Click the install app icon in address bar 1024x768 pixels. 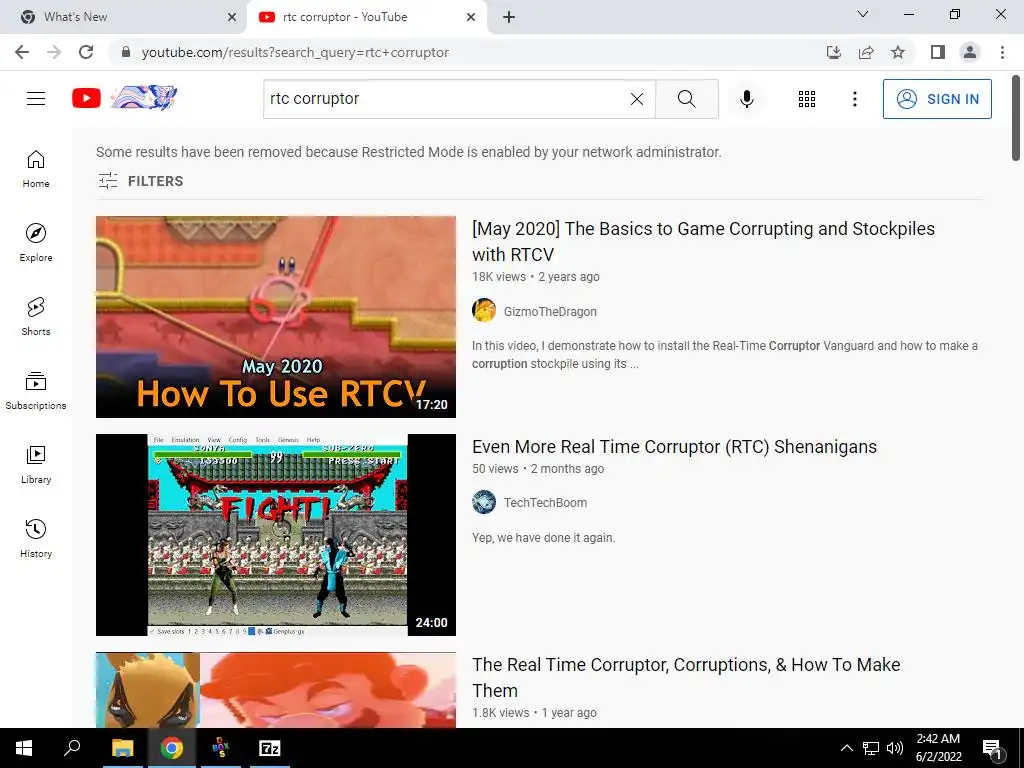point(834,52)
